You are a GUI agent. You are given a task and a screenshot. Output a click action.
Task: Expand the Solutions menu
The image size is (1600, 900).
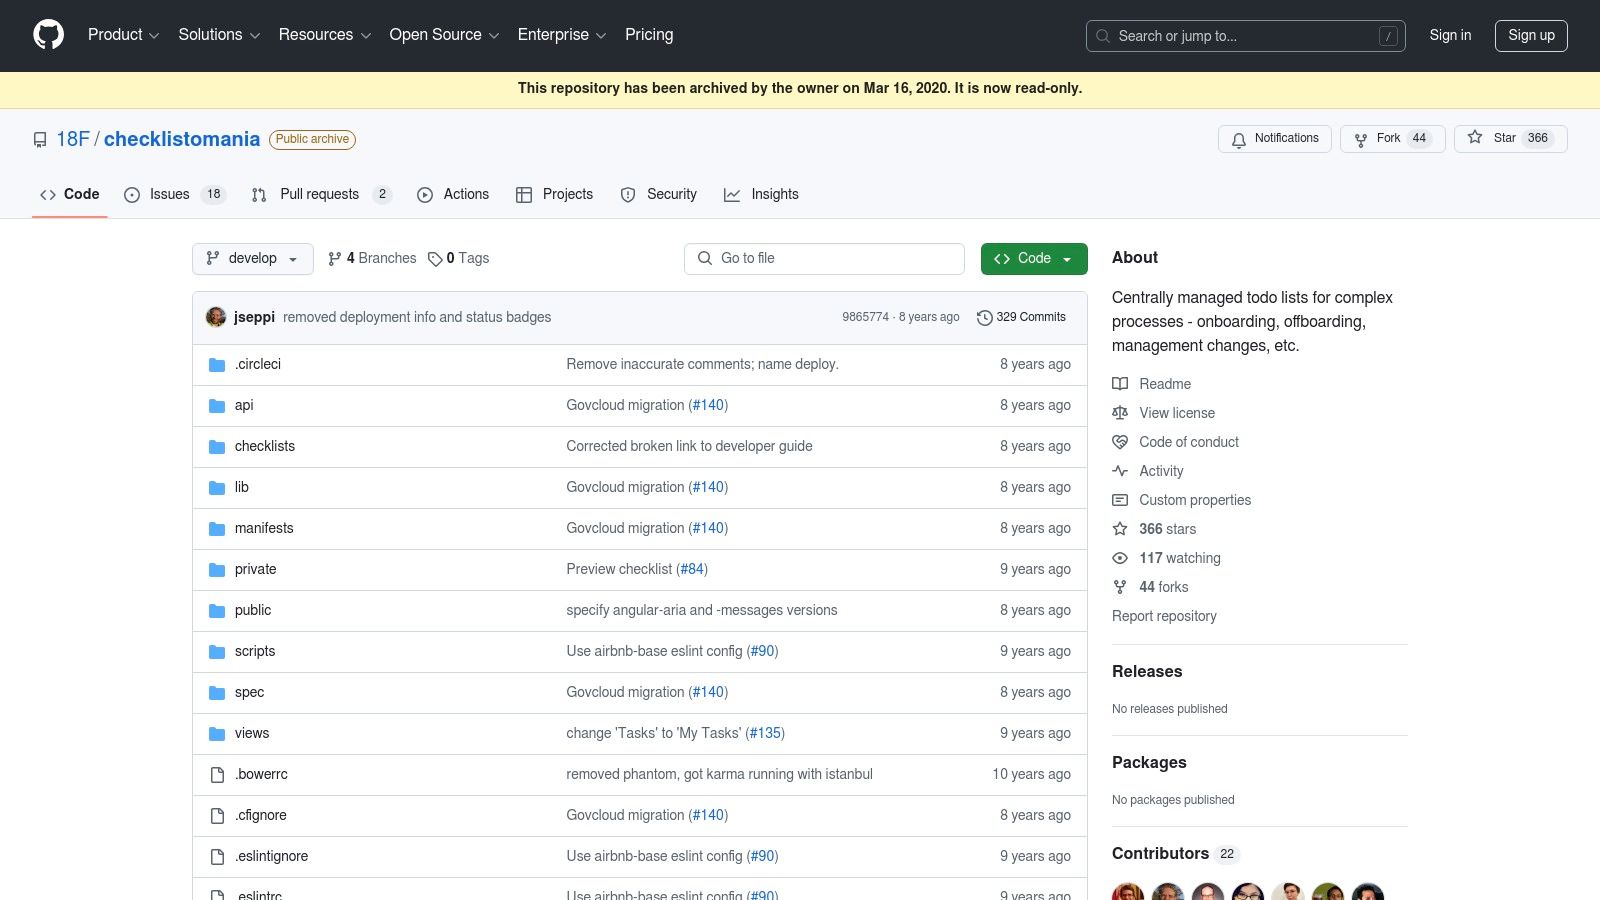pos(219,35)
